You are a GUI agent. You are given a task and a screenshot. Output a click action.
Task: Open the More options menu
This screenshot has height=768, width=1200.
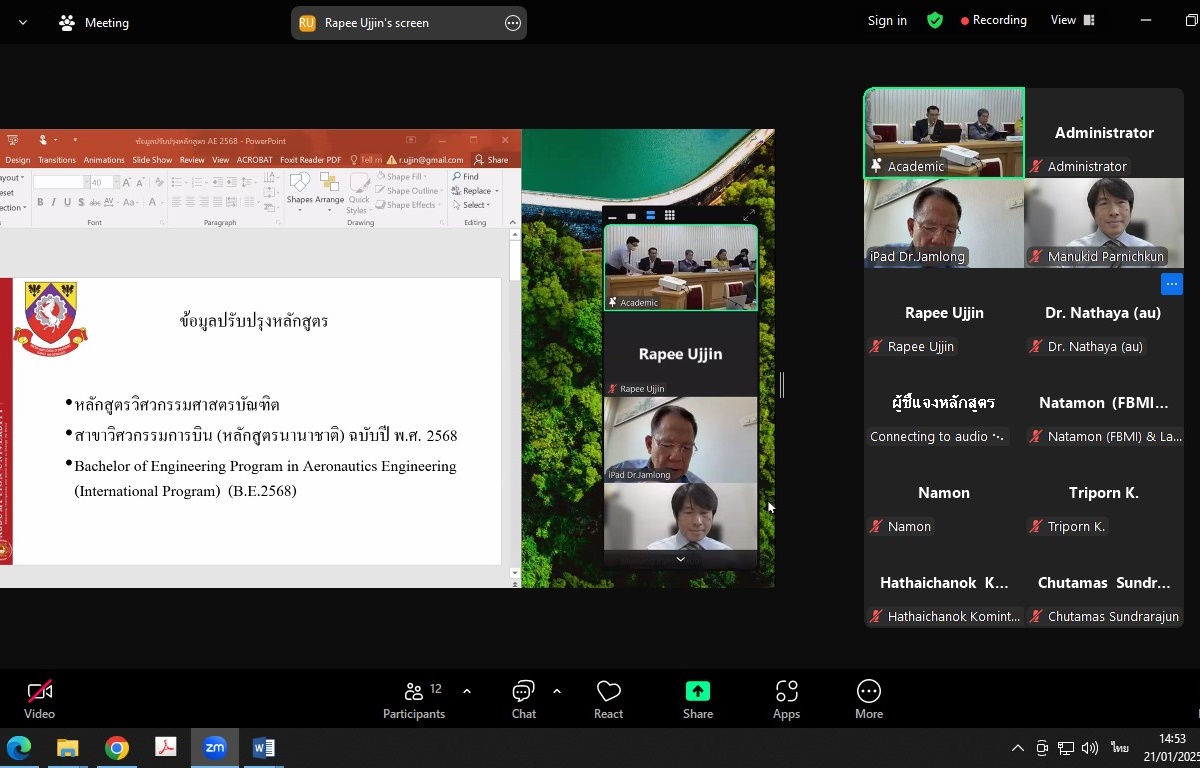pyautogui.click(x=868, y=699)
